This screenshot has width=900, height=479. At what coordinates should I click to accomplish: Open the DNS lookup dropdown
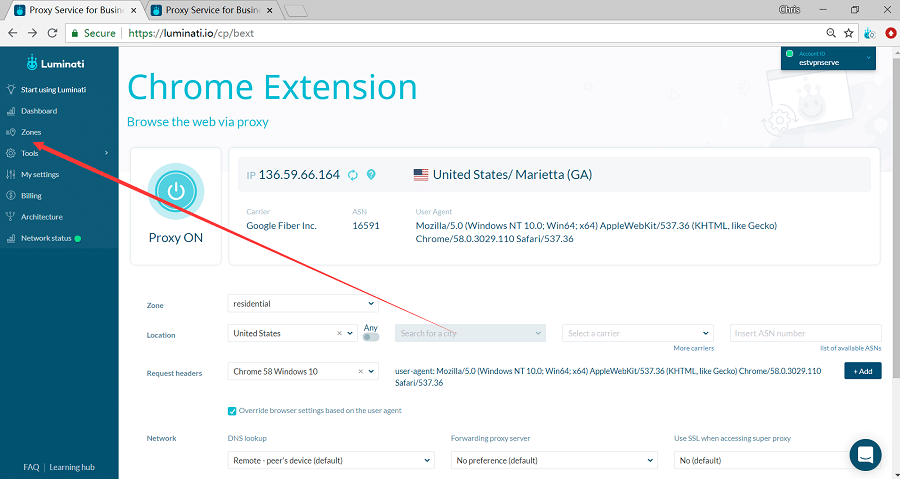click(x=331, y=460)
